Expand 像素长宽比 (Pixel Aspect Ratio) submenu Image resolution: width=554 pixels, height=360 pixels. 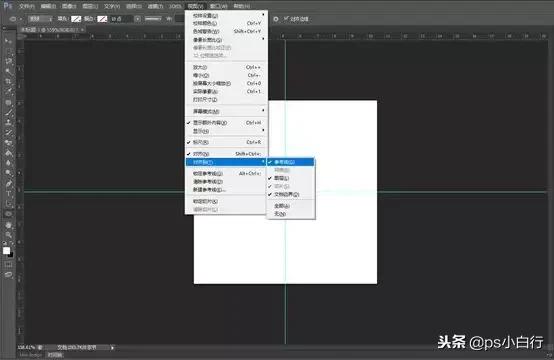pyautogui.click(x=226, y=40)
